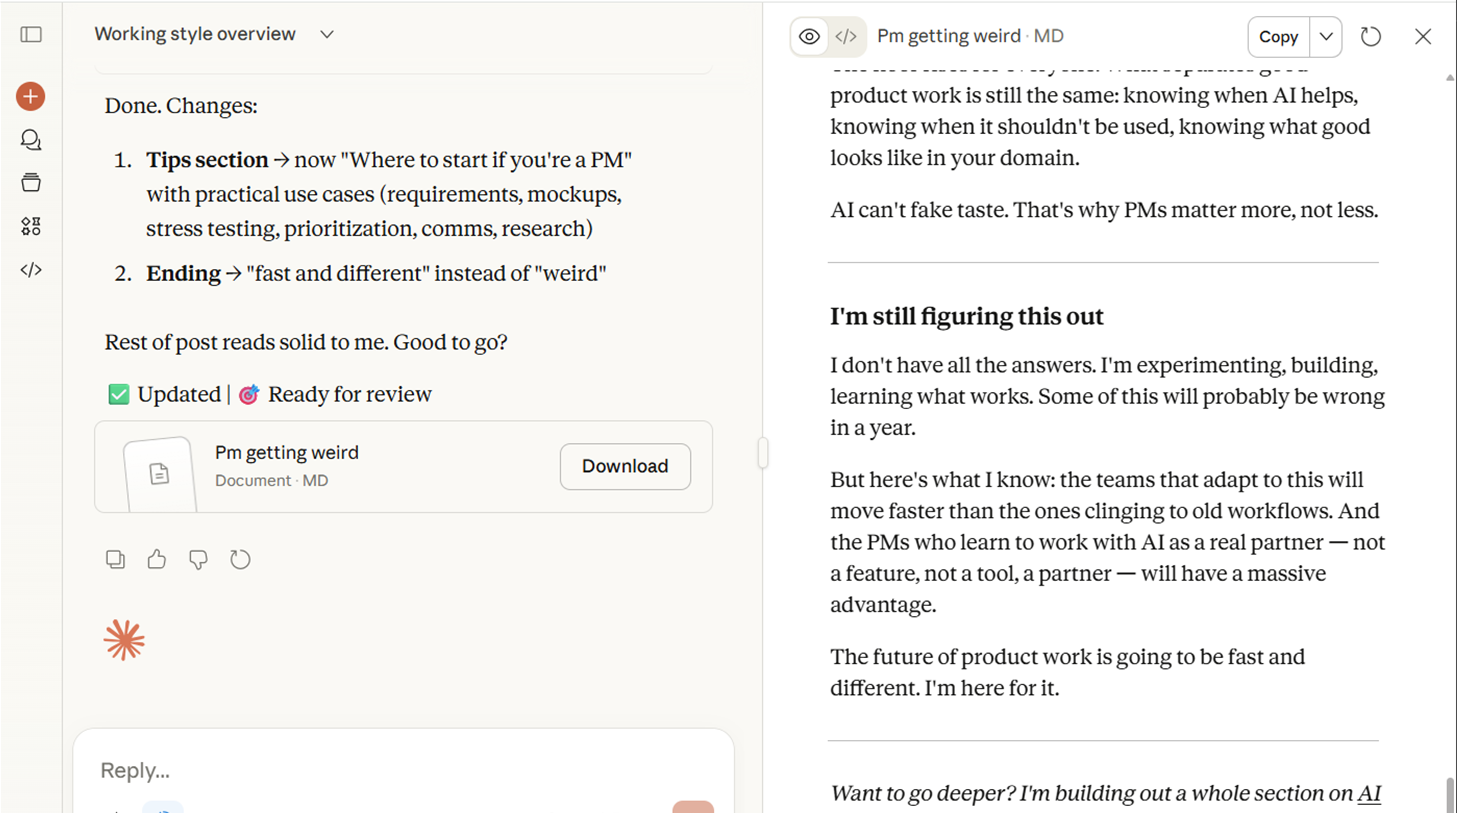
Task: Switch to raw code view toggle
Action: coord(846,37)
